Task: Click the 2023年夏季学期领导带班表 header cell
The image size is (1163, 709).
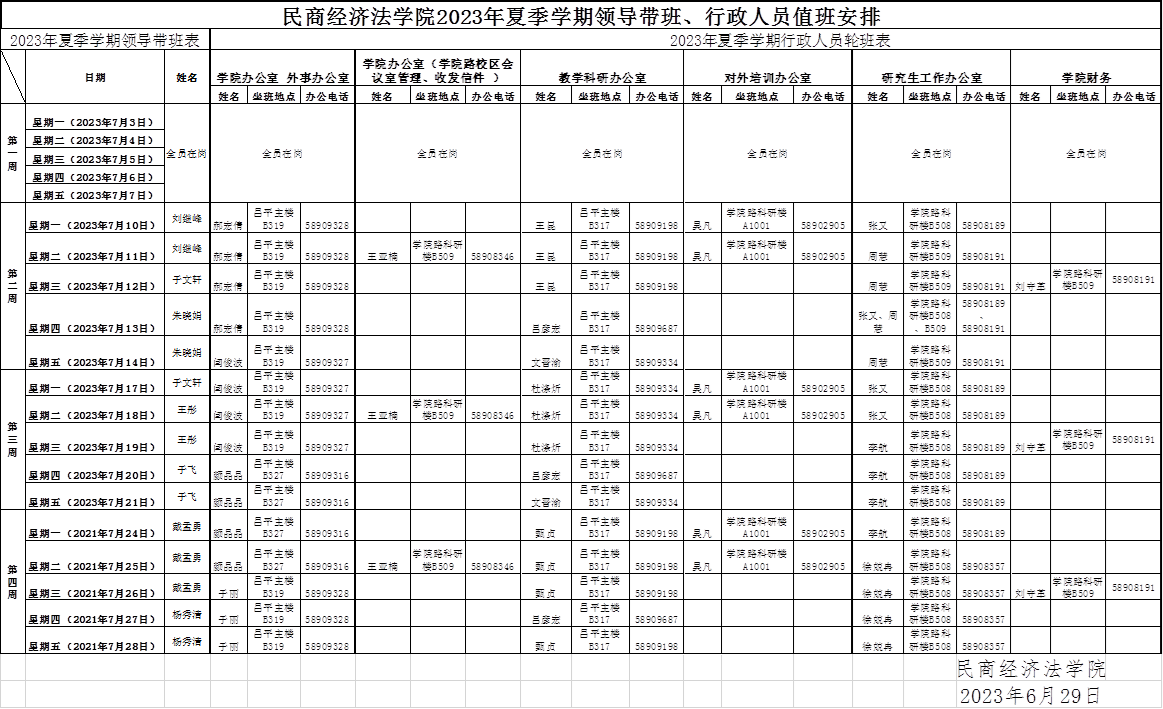Action: pos(104,41)
